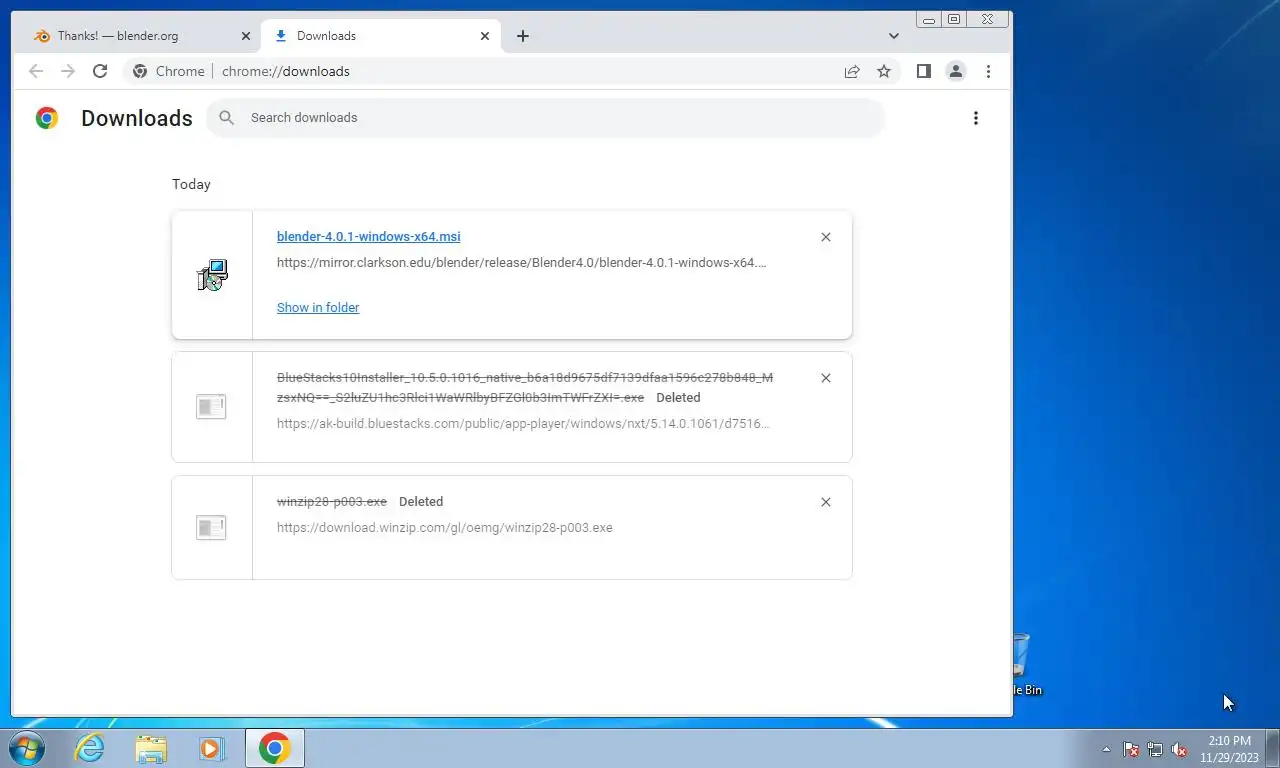Remove BlueStacks download from list

pyautogui.click(x=826, y=378)
